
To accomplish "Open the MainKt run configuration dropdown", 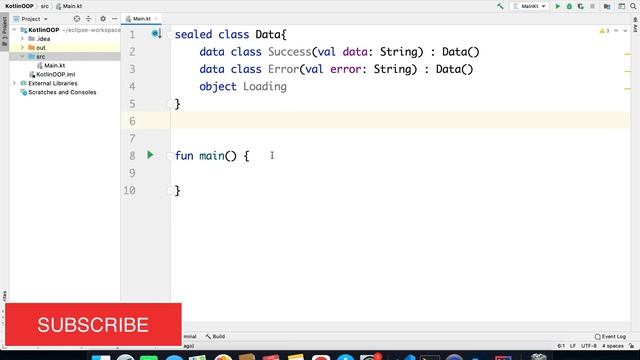I will [x=529, y=6].
